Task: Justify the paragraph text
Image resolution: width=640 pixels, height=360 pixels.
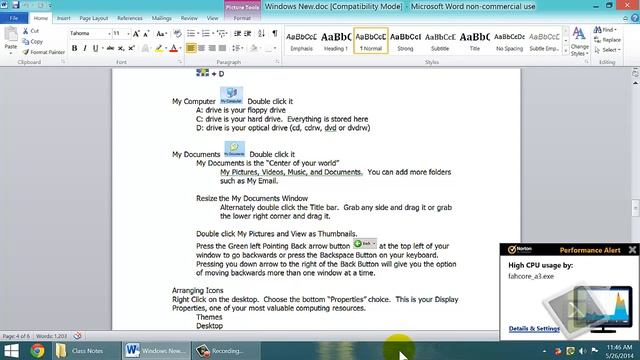Action: point(222,48)
